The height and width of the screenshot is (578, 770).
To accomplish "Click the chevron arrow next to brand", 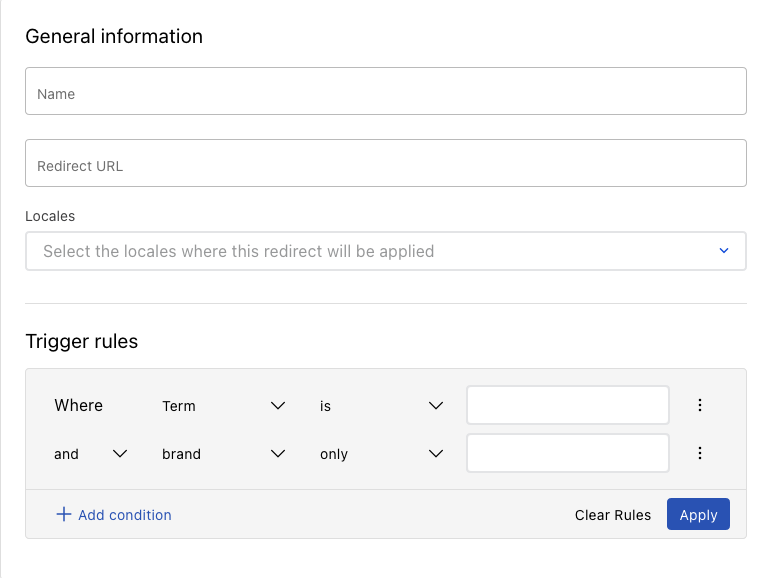I will 278,454.
